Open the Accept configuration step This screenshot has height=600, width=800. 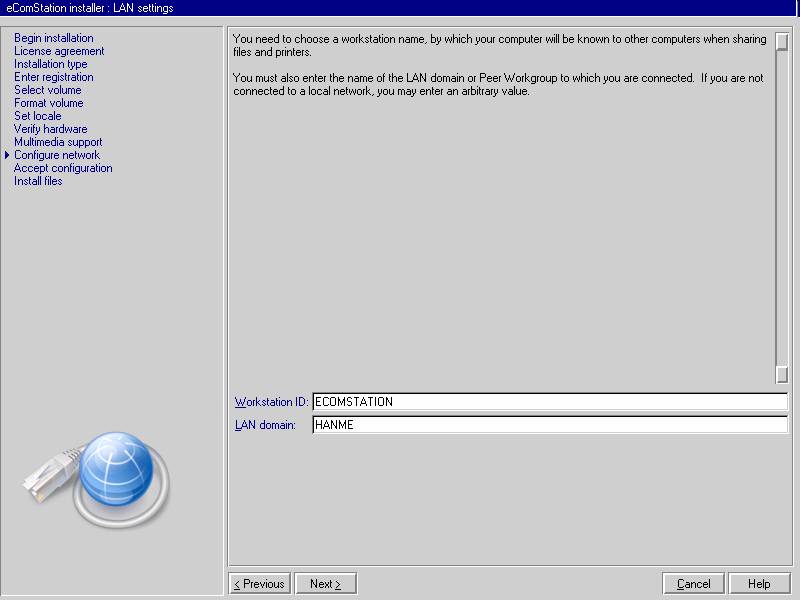[63, 168]
